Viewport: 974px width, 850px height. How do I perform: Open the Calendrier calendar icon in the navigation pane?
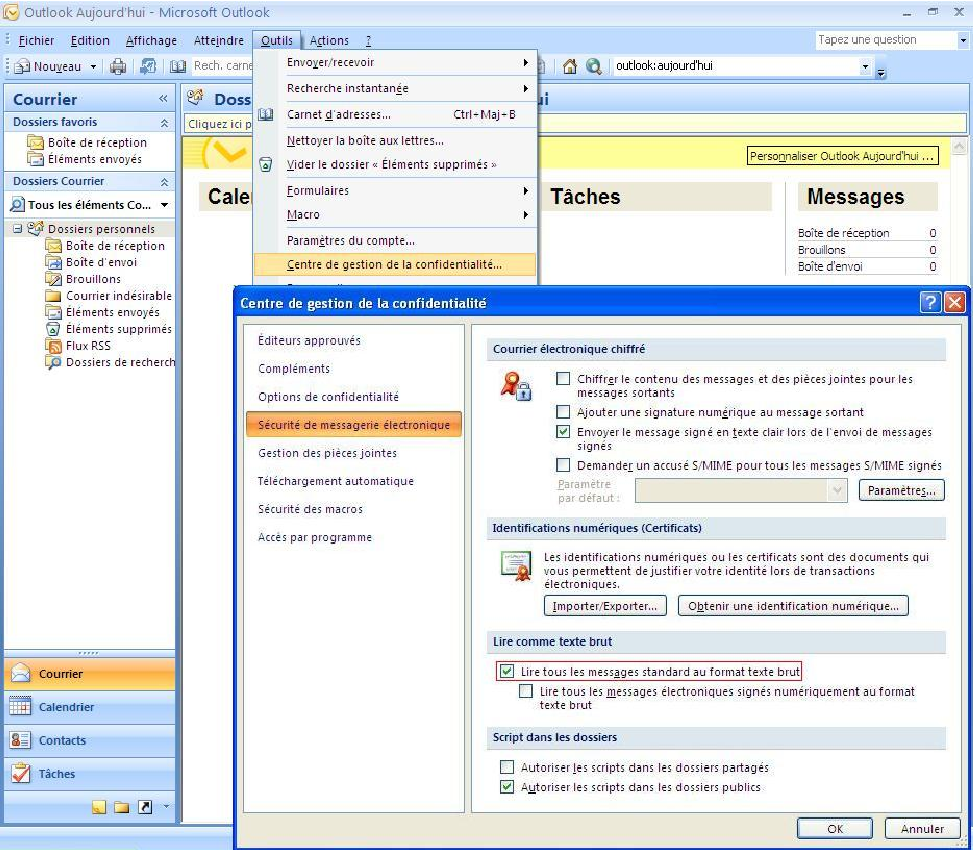click(20, 706)
